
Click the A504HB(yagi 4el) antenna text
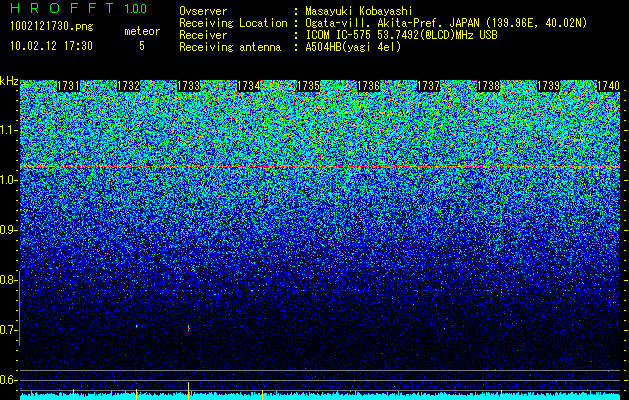coord(353,47)
